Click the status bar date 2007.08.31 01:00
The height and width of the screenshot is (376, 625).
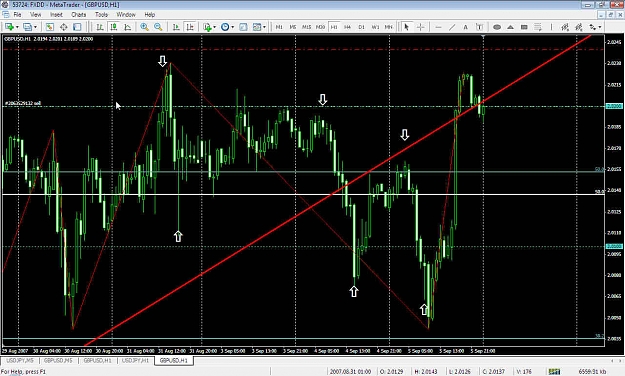(x=350, y=372)
